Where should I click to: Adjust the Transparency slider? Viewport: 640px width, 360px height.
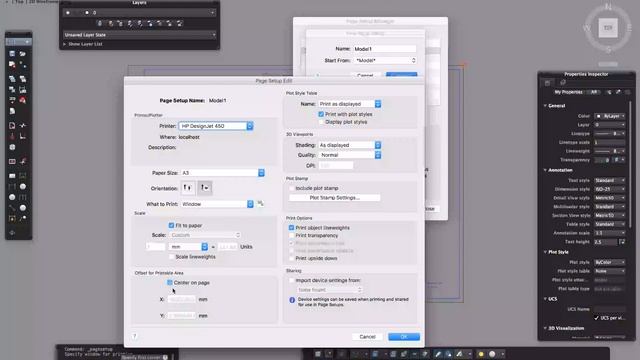click(x=602, y=160)
